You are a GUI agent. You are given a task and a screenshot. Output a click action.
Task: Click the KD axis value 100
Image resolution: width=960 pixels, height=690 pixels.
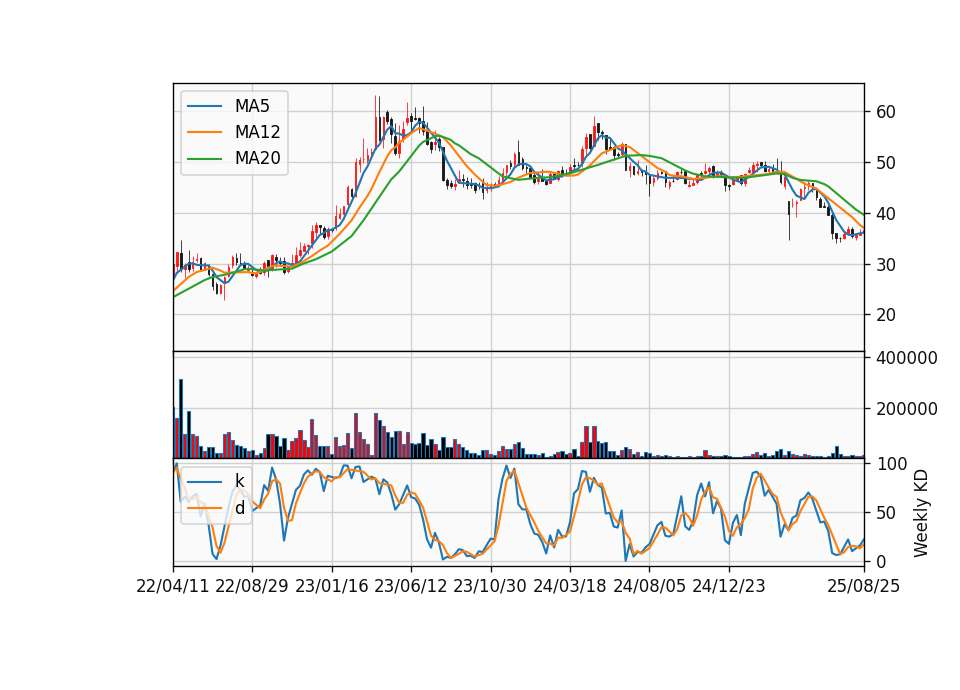point(891,464)
